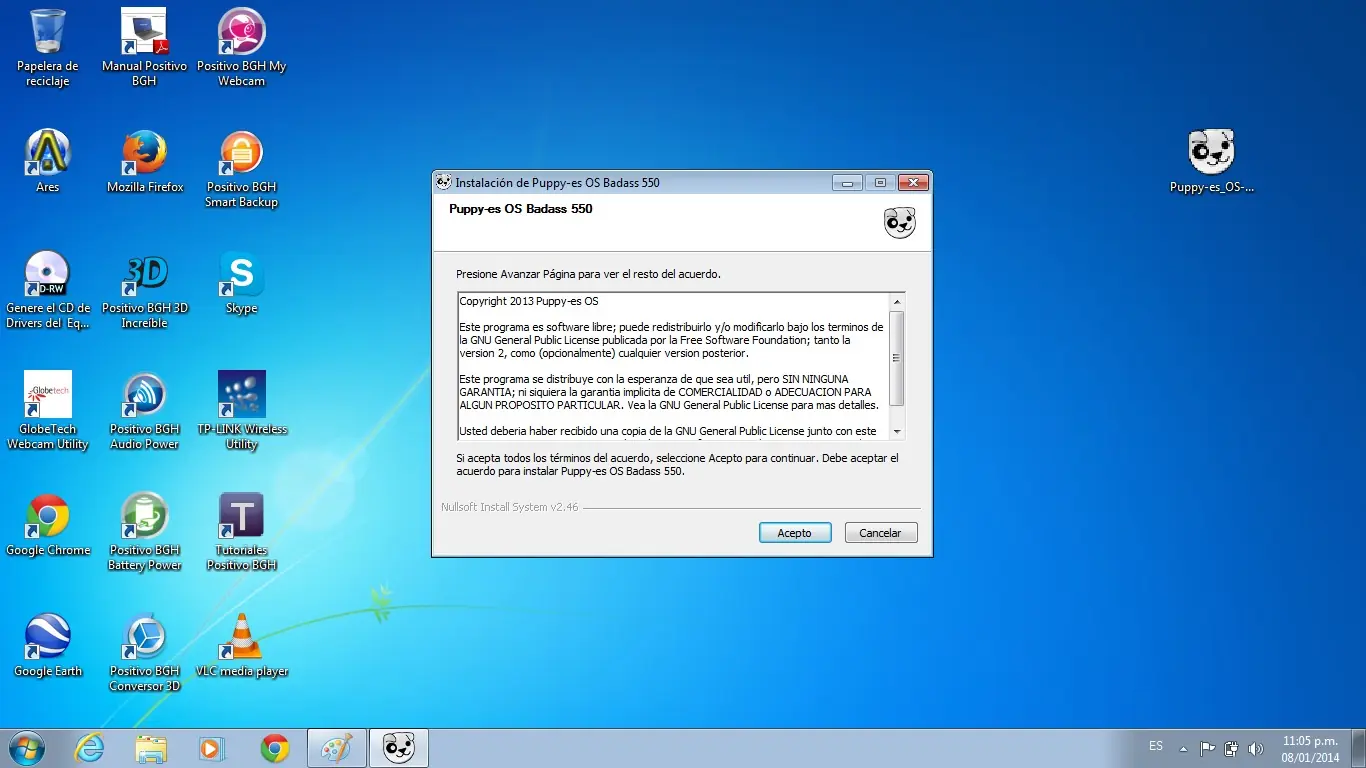Viewport: 1366px width, 768px height.
Task: Select the Genere el CD de Drivers icon
Action: click(47, 289)
